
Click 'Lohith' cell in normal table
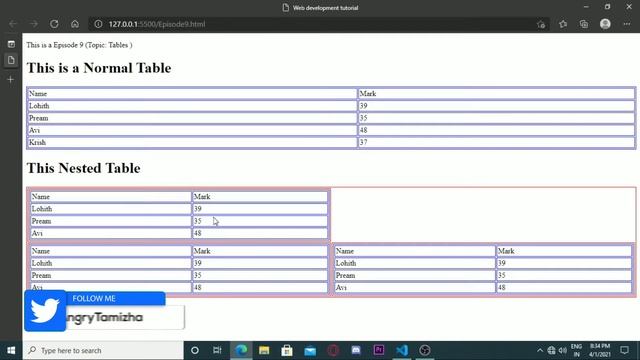(192, 106)
